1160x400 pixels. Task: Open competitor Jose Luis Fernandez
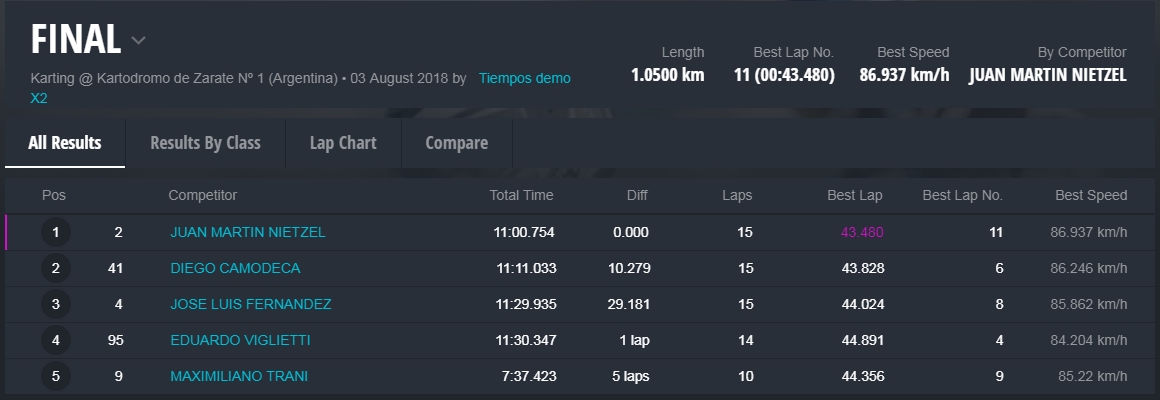click(x=251, y=304)
